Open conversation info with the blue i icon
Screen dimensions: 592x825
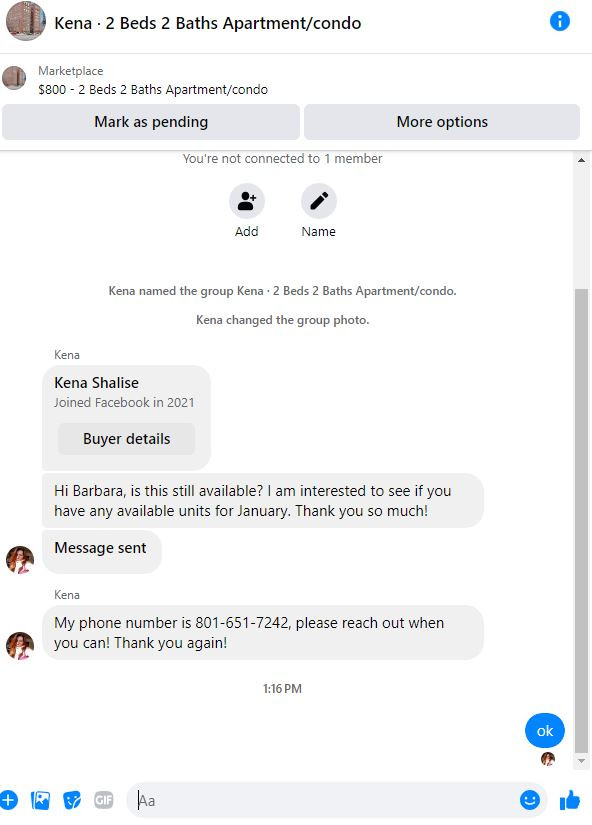[x=559, y=22]
